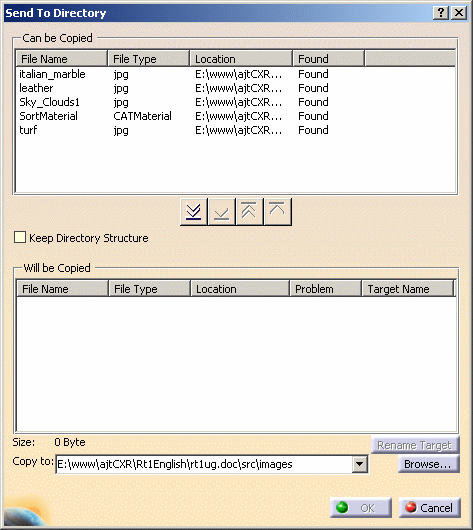Select the turf jpg file row
The image size is (473, 530).
235,130
